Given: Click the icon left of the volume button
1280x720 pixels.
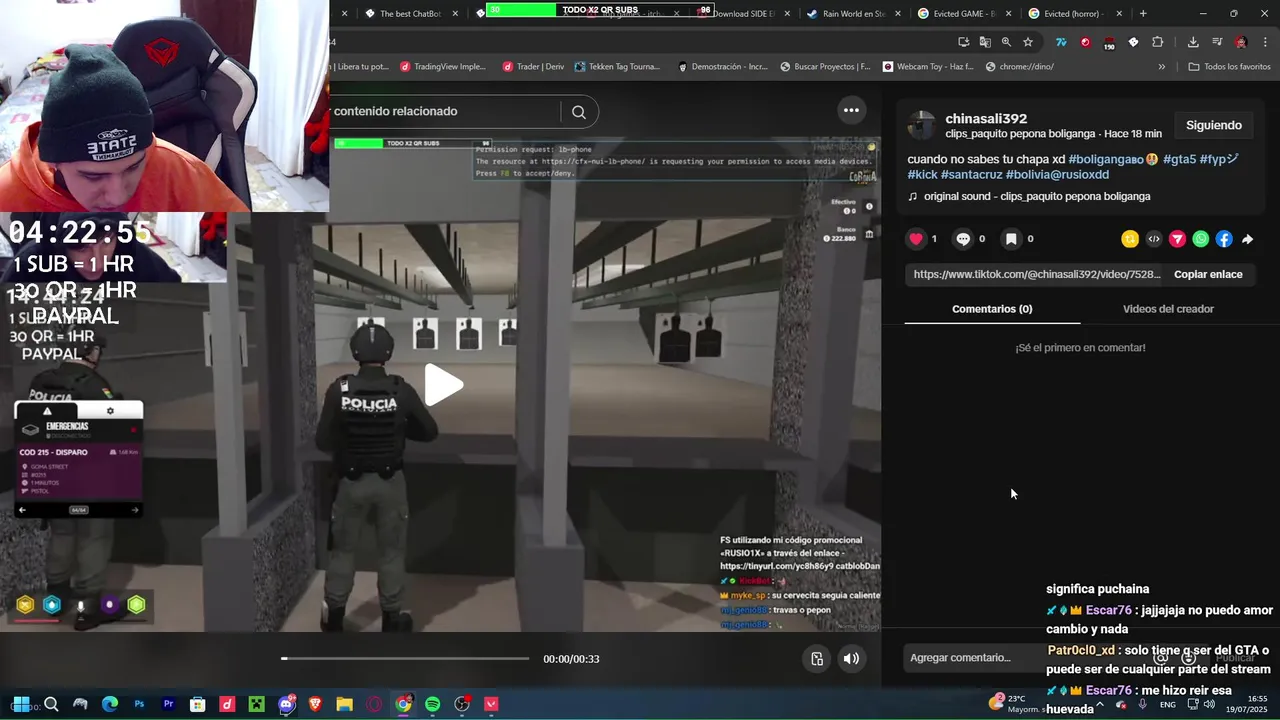Looking at the screenshot, I should coord(817,658).
